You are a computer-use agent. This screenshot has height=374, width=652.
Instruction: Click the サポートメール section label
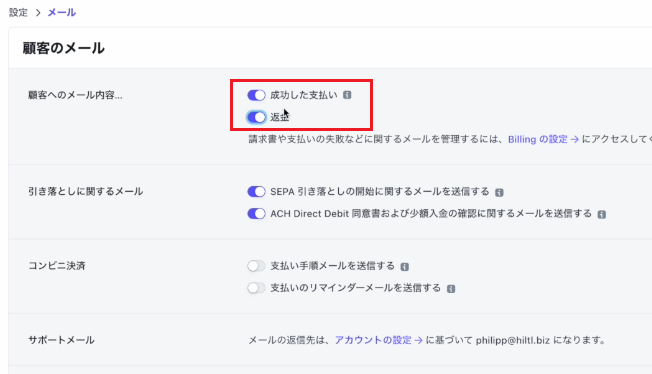click(62, 340)
